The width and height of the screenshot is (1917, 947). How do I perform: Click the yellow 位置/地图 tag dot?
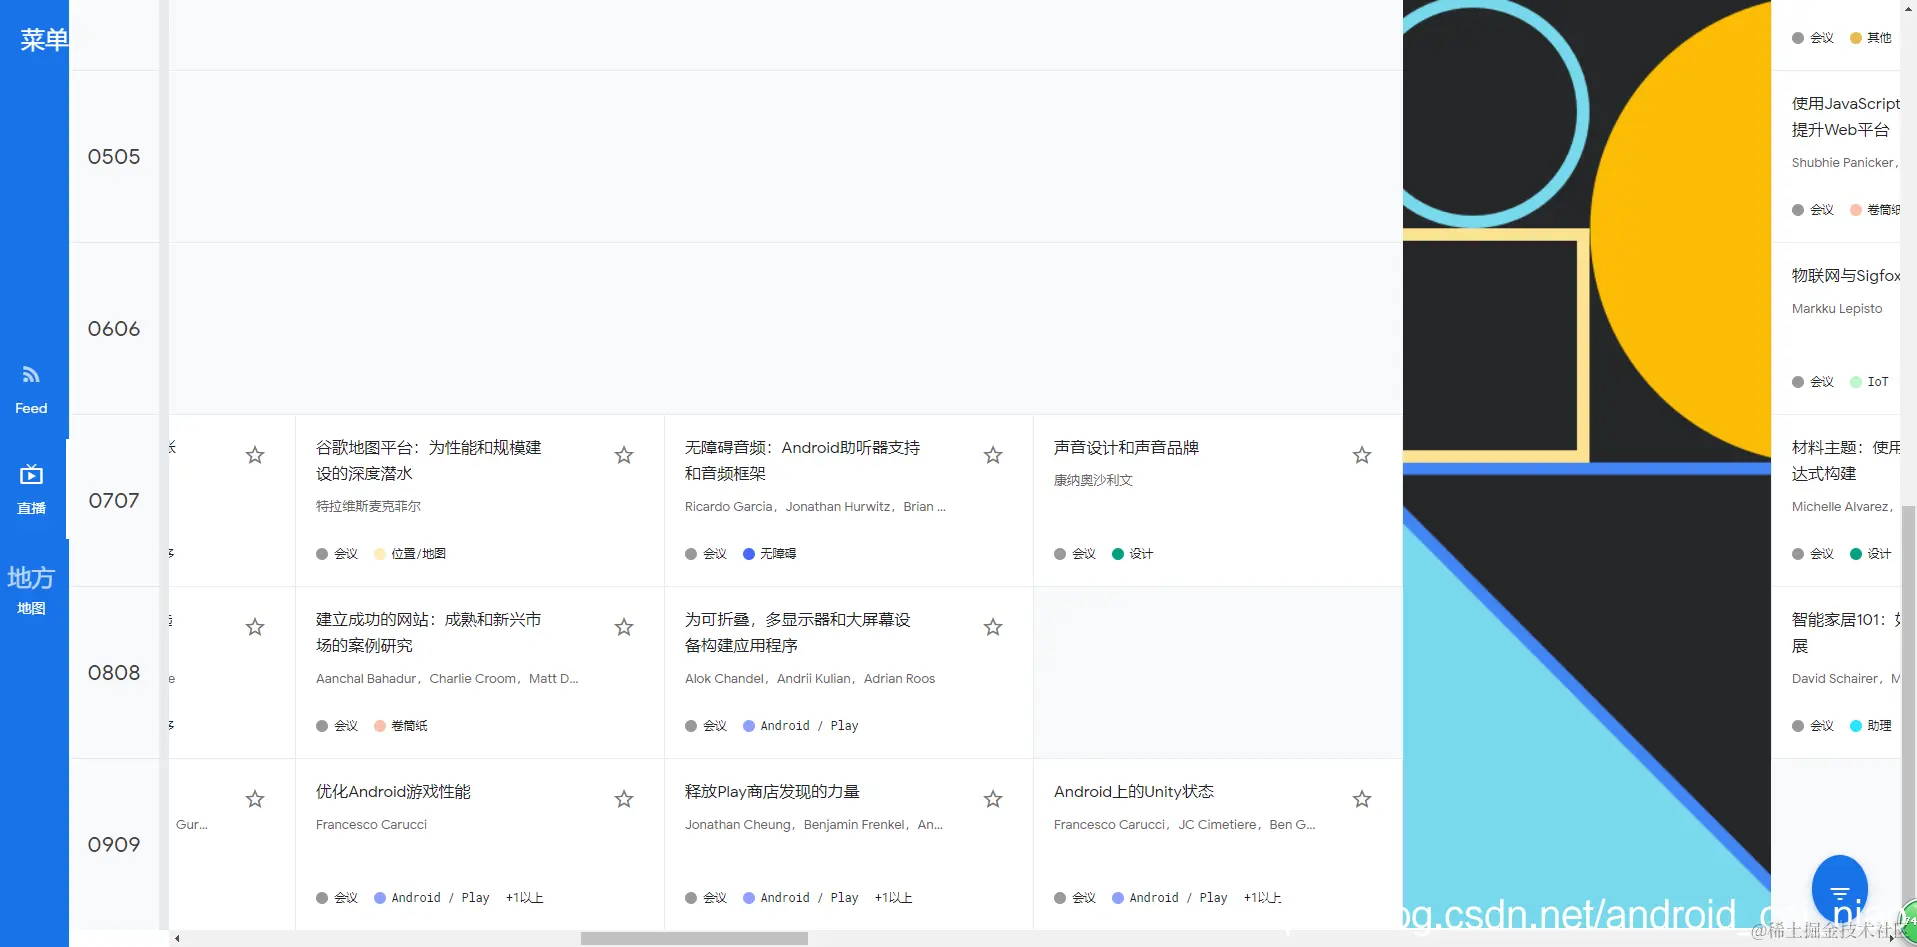[379, 553]
